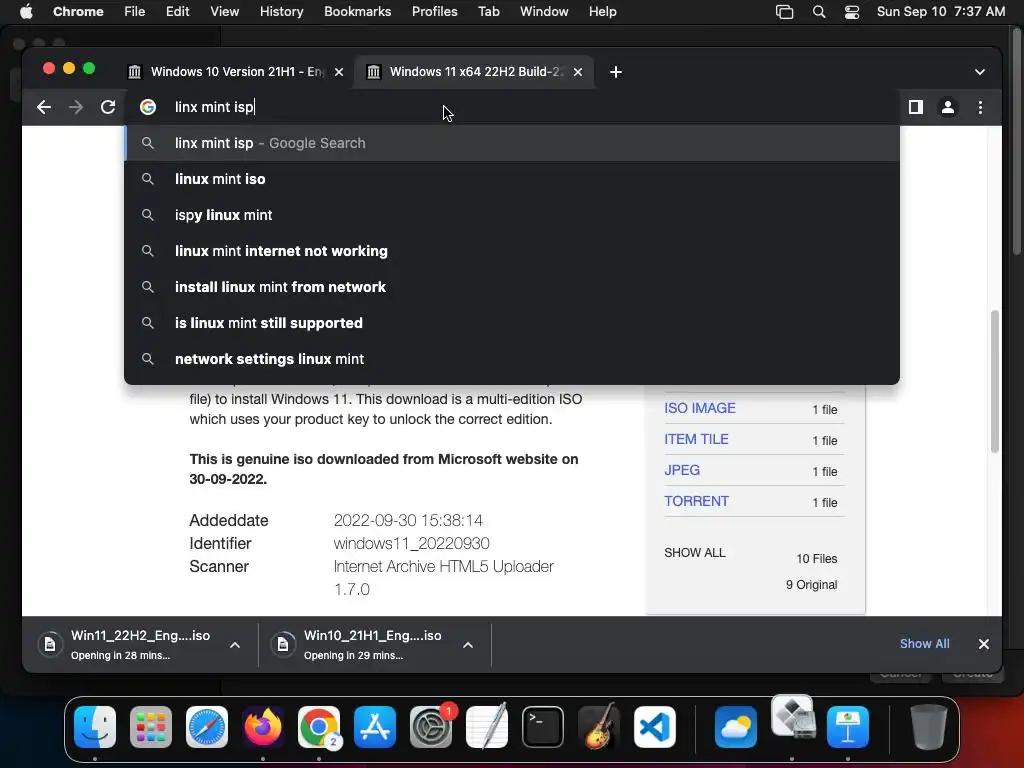The height and width of the screenshot is (768, 1024).
Task: Select the 'linux mint iso' suggestion
Action: coord(512,179)
